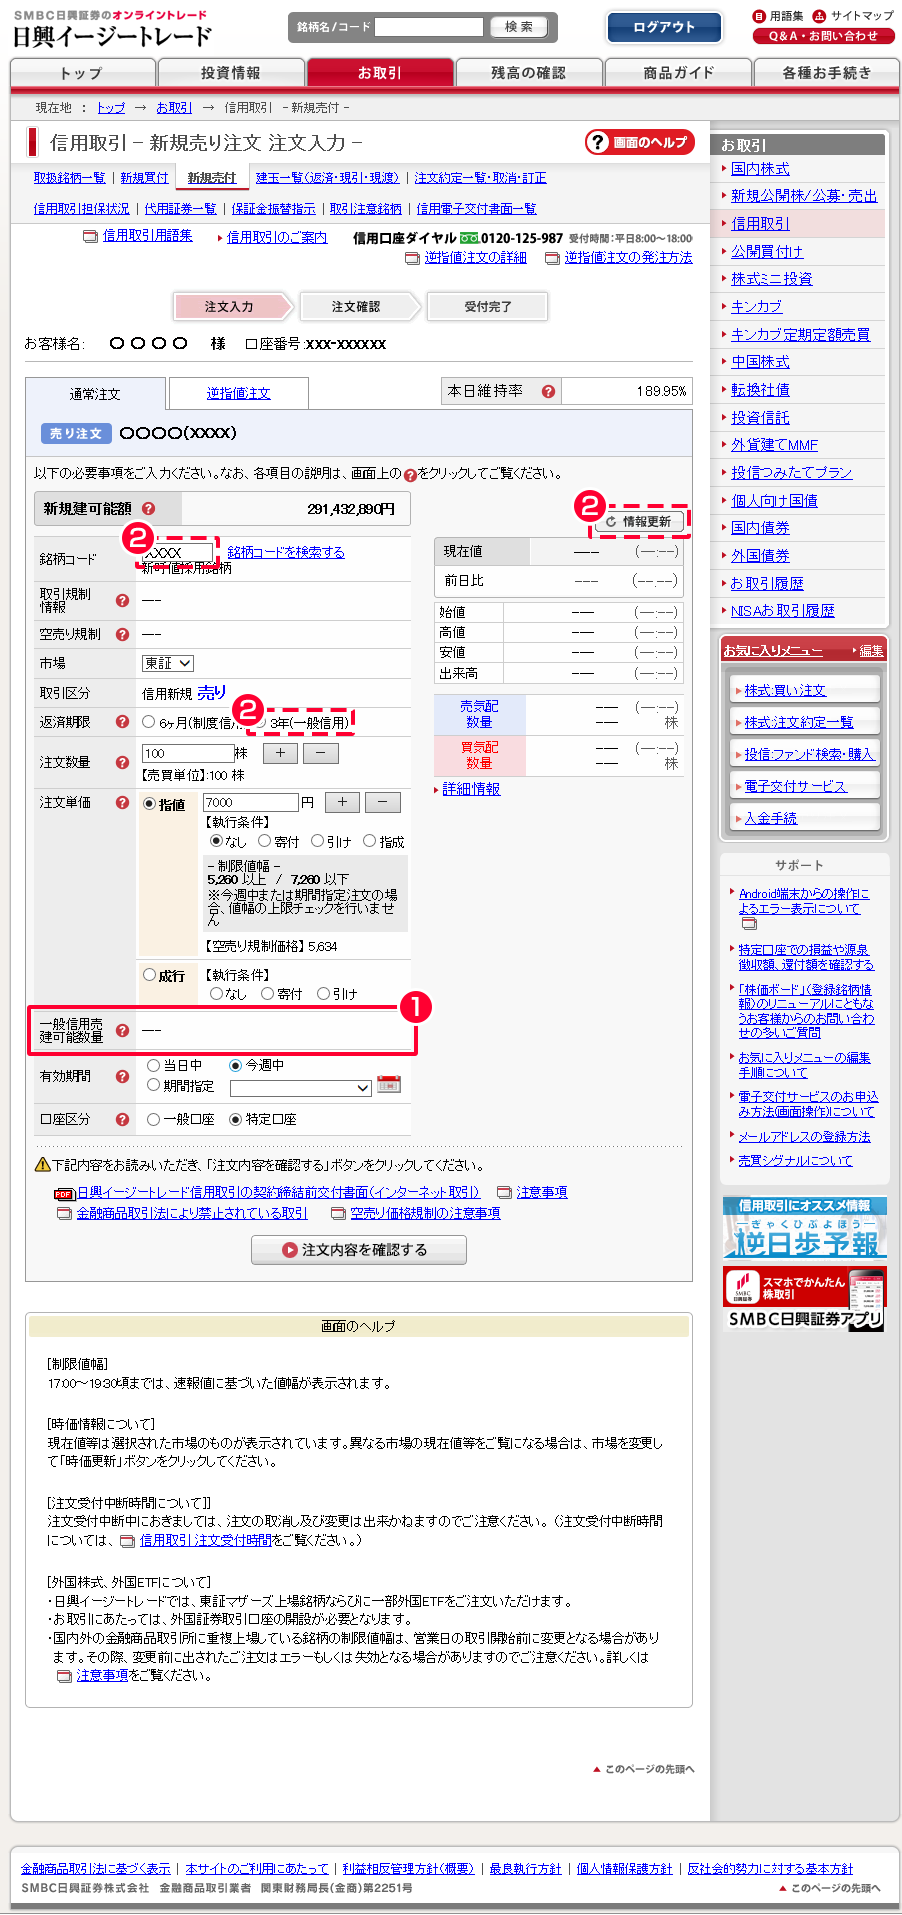
Task: Click help icon next to 本日維持率
Action: pos(548,392)
